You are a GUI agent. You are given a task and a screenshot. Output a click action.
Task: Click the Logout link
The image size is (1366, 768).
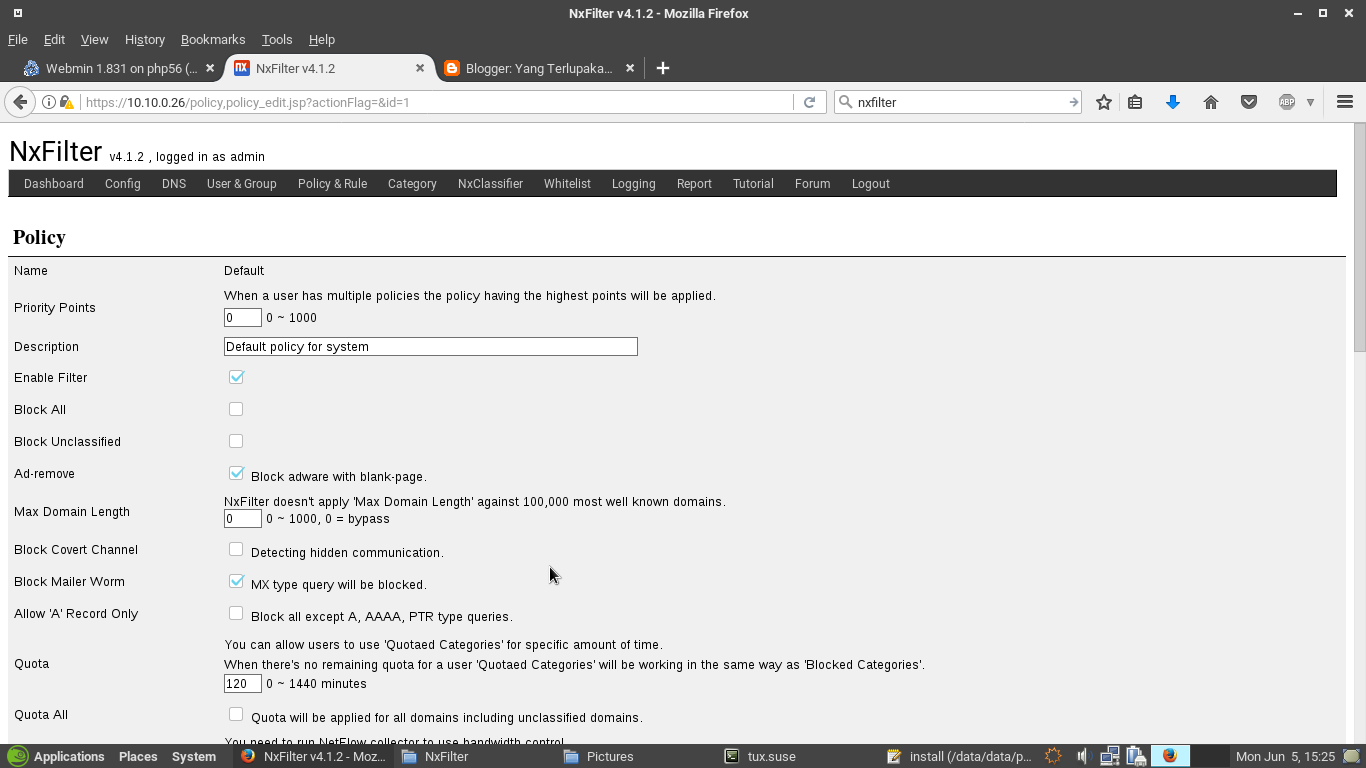[871, 184]
